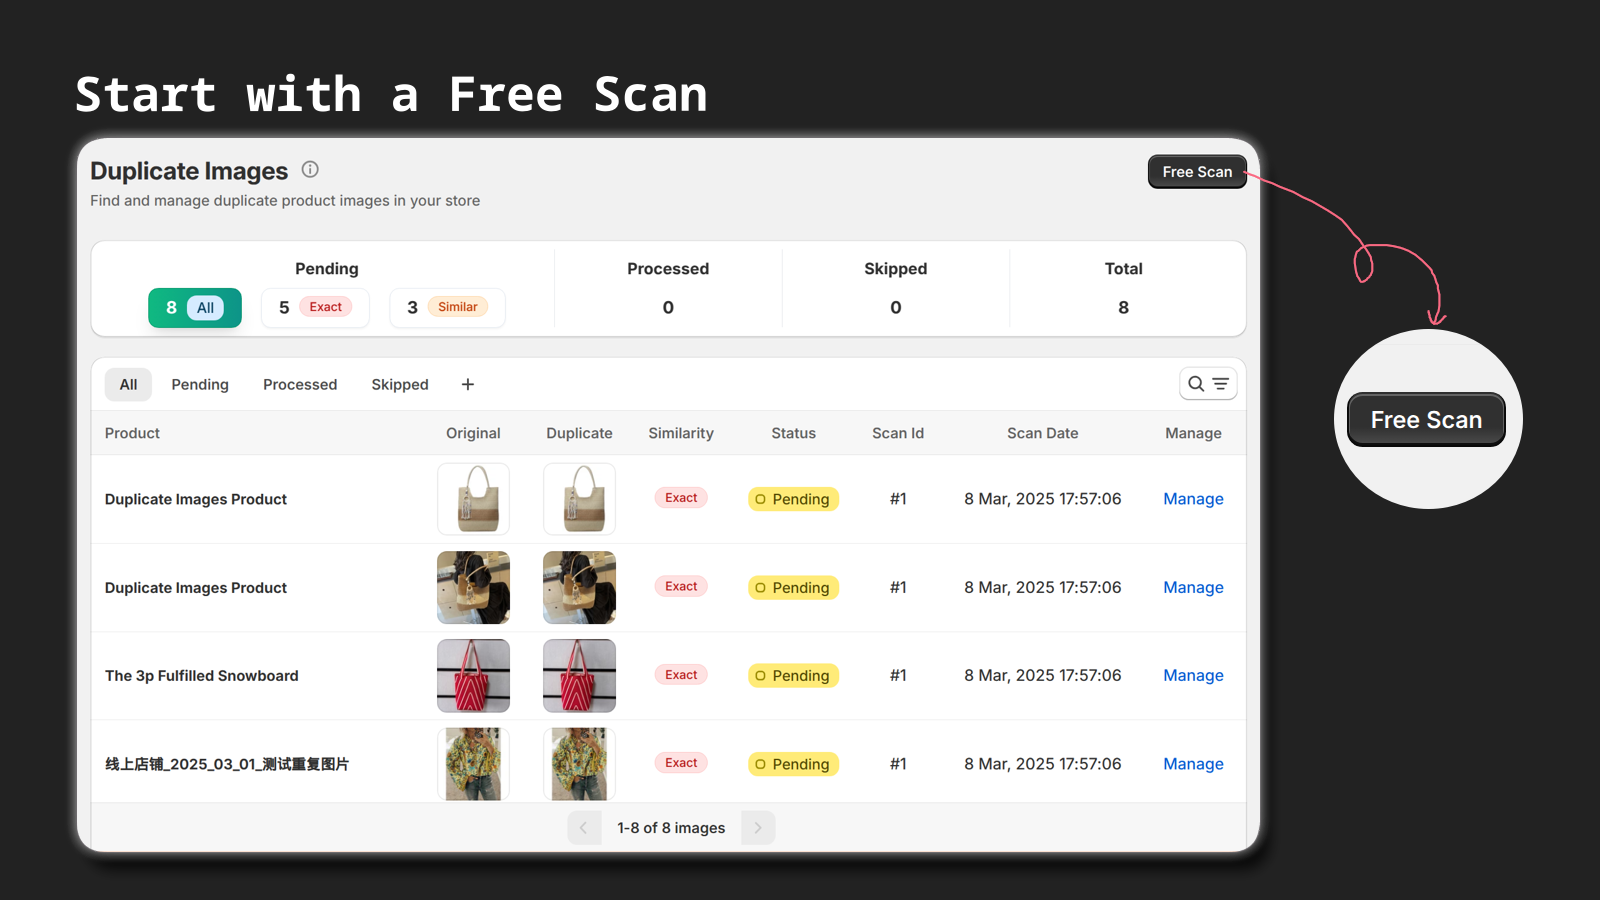Switch to the Processed tab
Viewport: 1600px width, 900px height.
coord(300,384)
